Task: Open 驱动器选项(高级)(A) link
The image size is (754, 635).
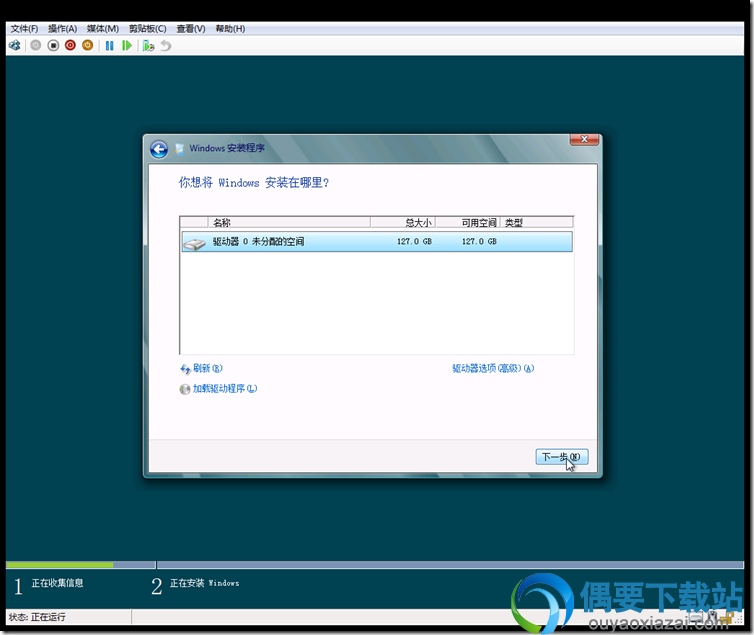Action: pyautogui.click(x=493, y=368)
